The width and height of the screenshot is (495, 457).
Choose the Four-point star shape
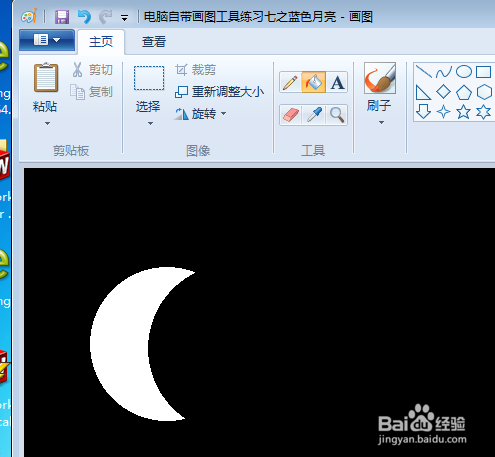(444, 112)
